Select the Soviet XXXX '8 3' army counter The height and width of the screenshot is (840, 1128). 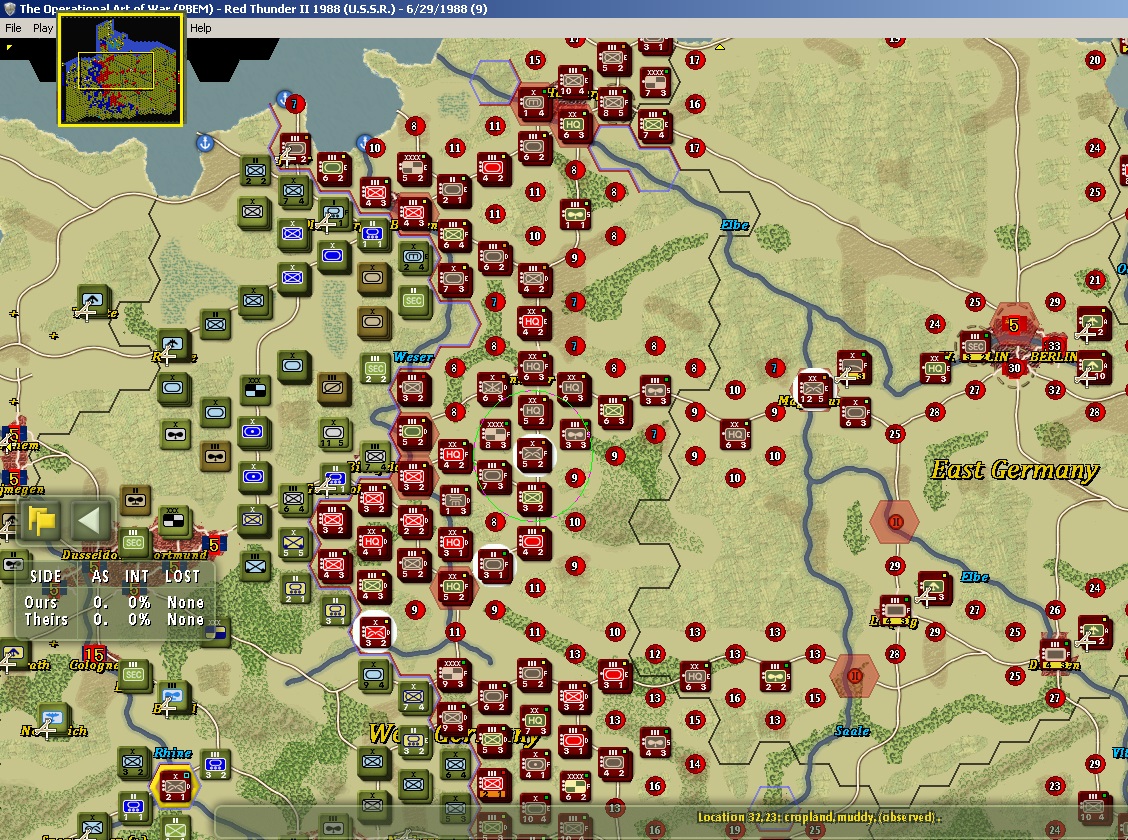(495, 435)
